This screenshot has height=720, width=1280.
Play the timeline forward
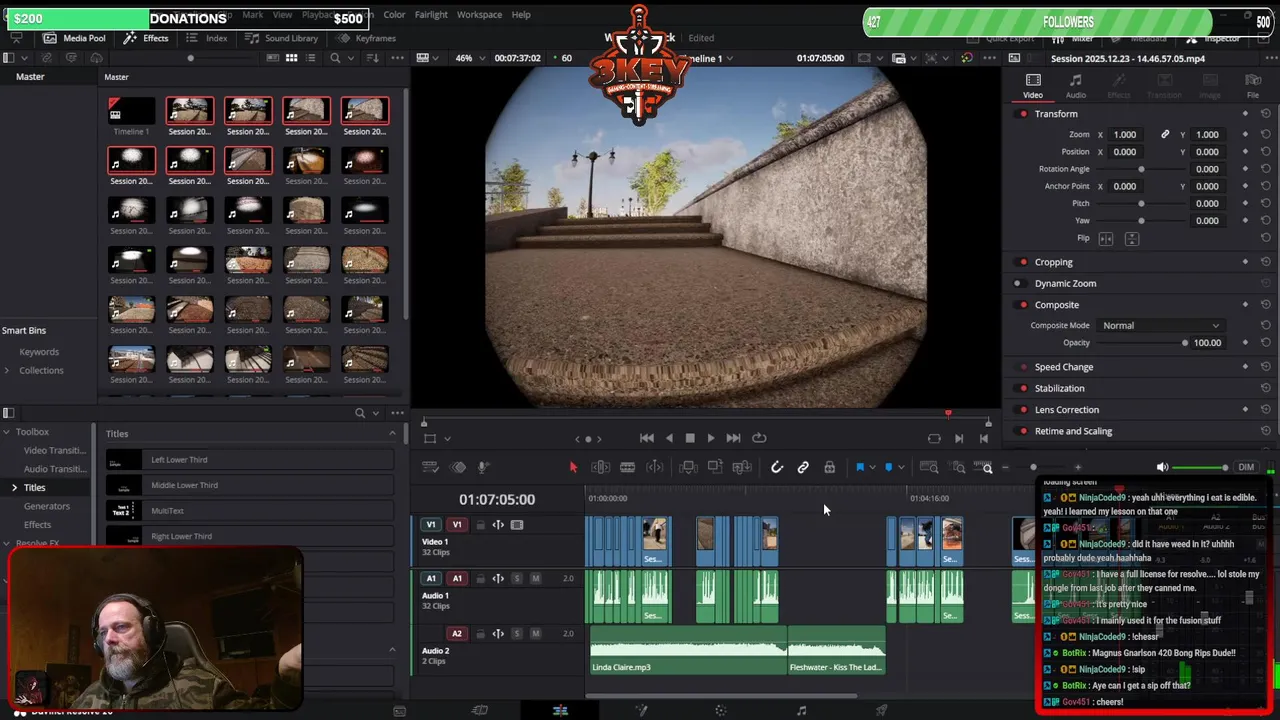click(711, 438)
